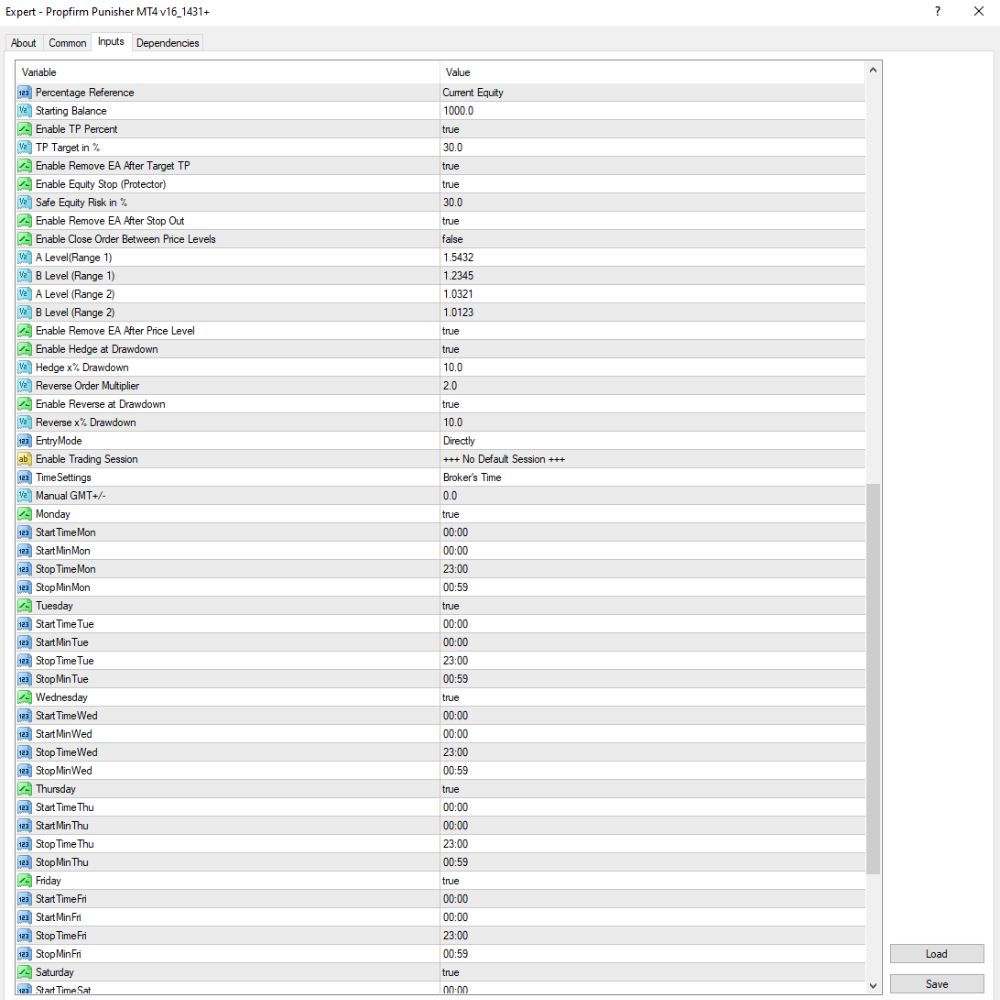
Task: Click the StartTimeMon row icon
Action: click(x=24, y=533)
